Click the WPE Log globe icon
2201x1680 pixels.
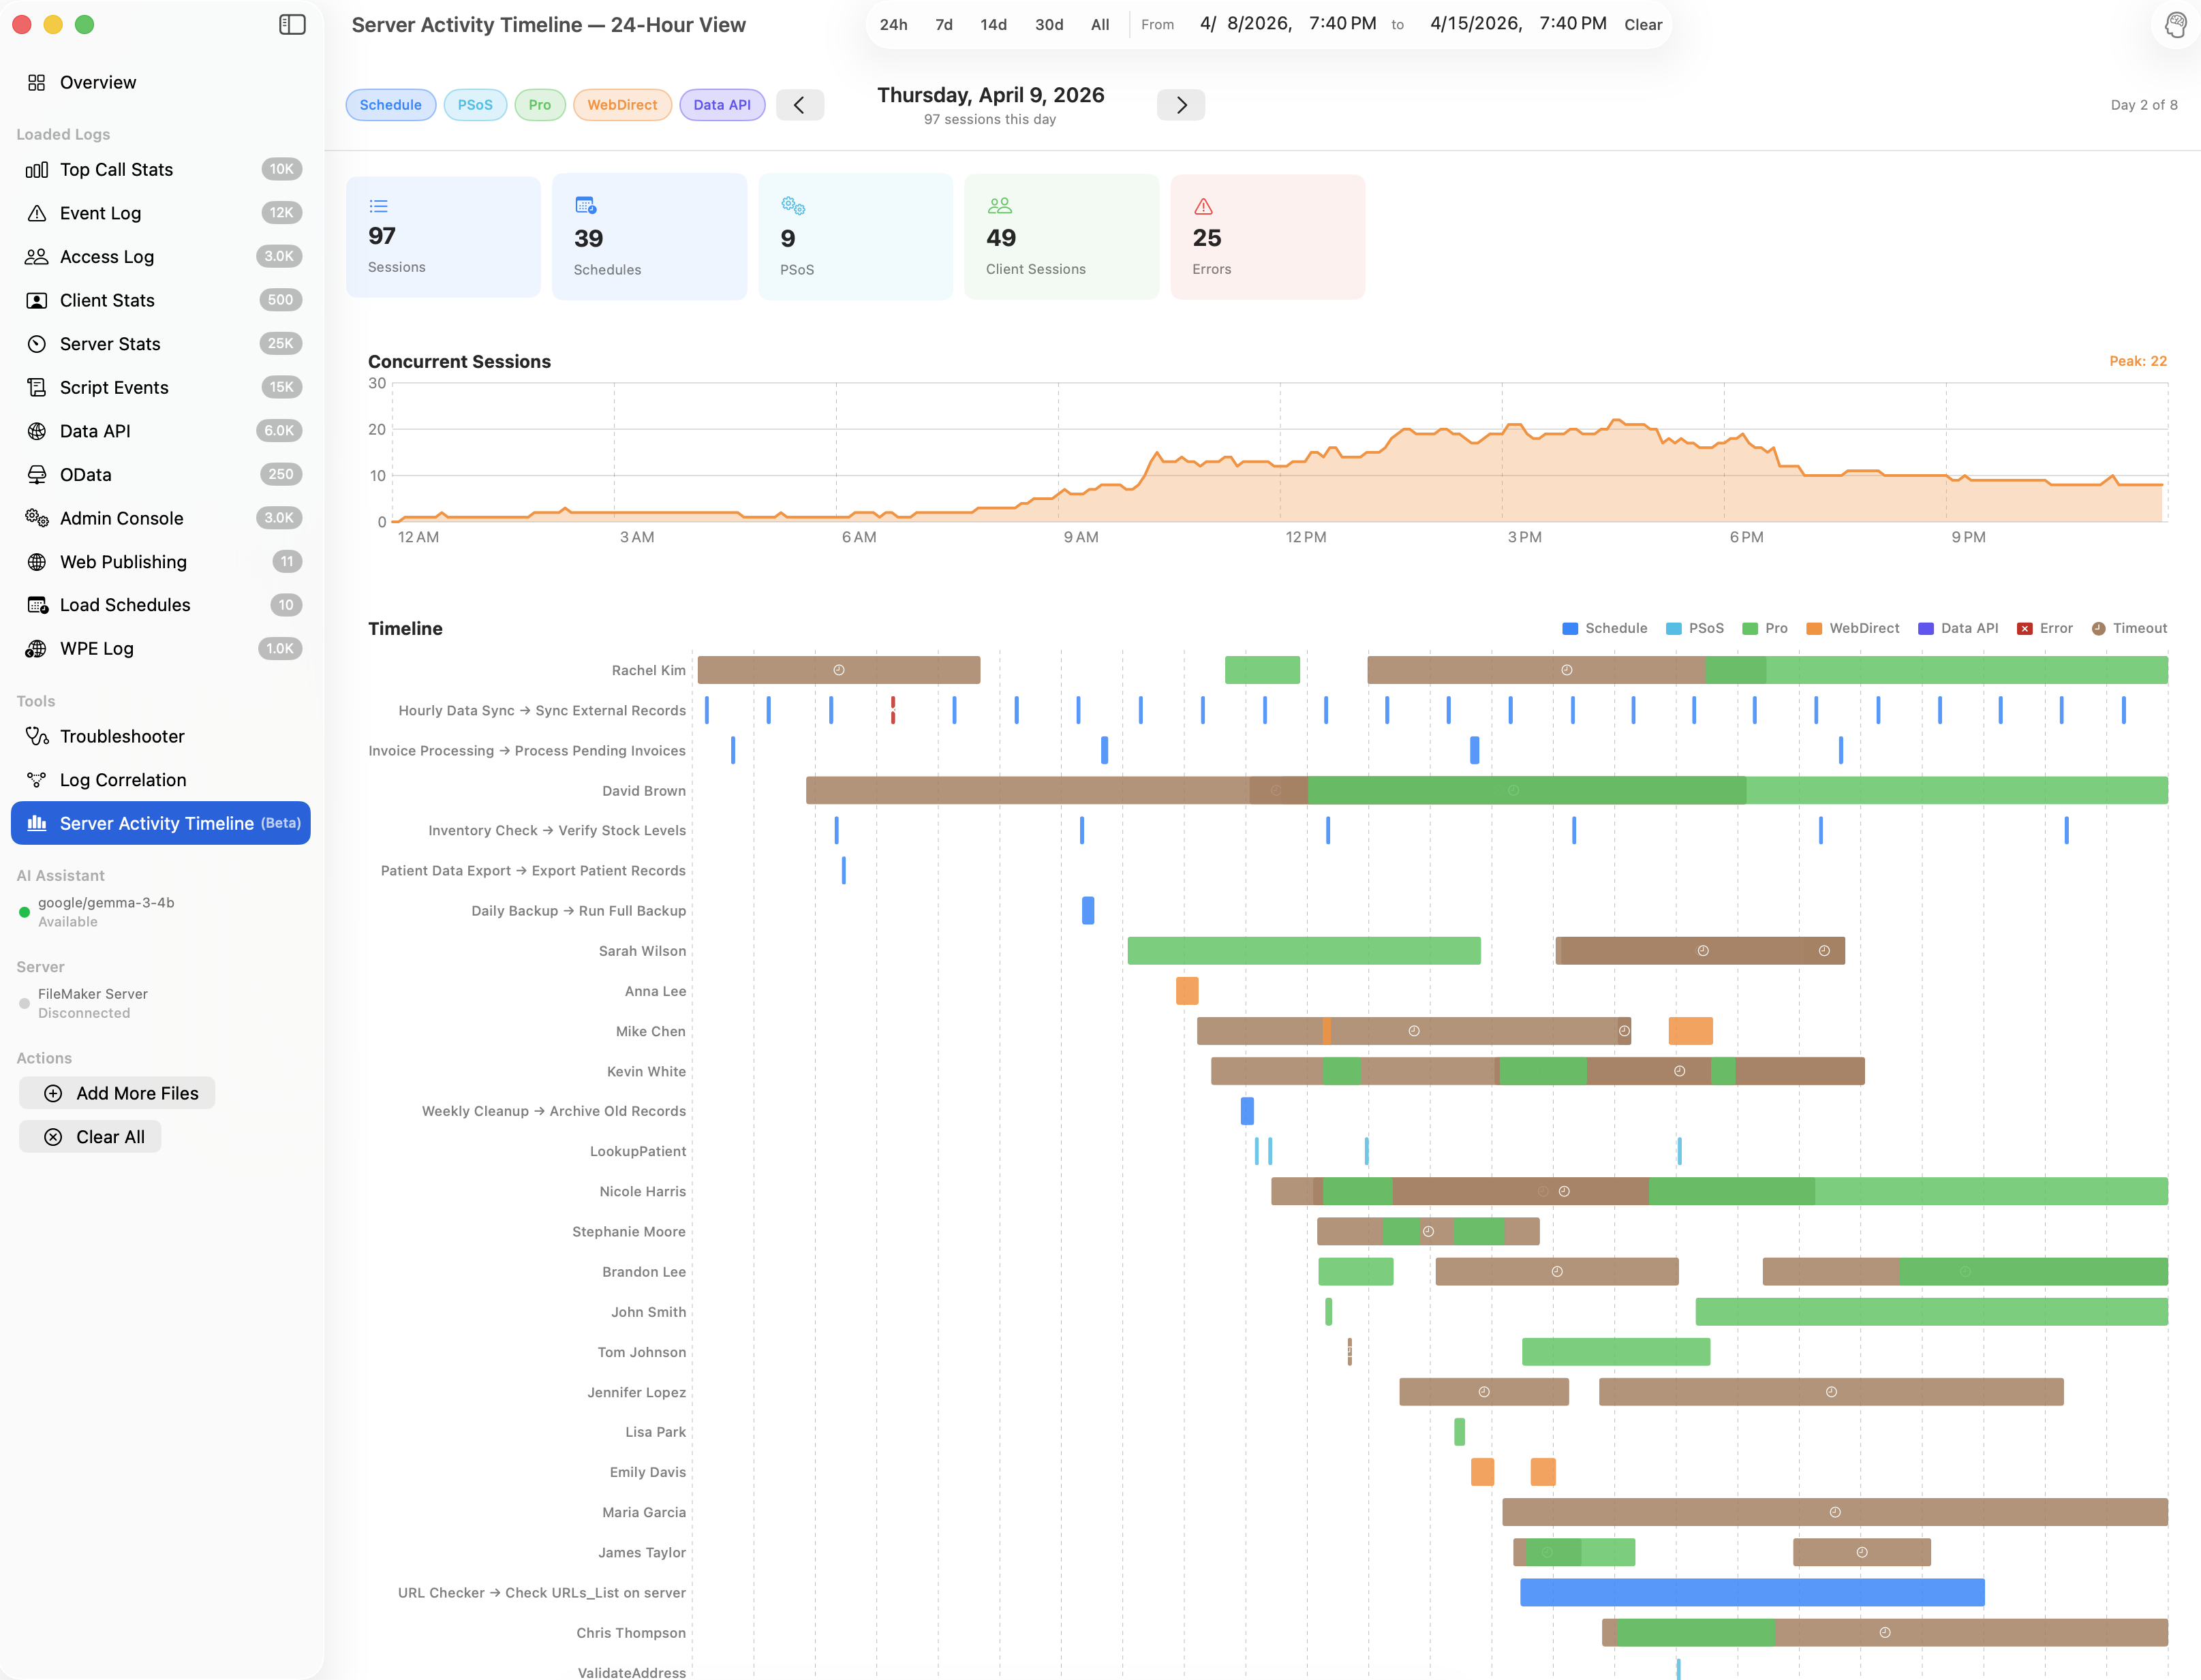pyautogui.click(x=37, y=648)
